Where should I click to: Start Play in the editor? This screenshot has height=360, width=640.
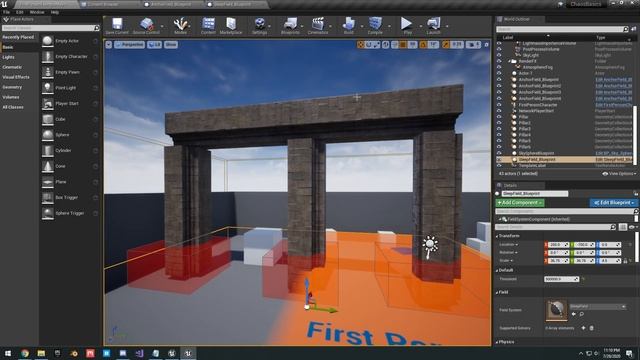(x=406, y=24)
